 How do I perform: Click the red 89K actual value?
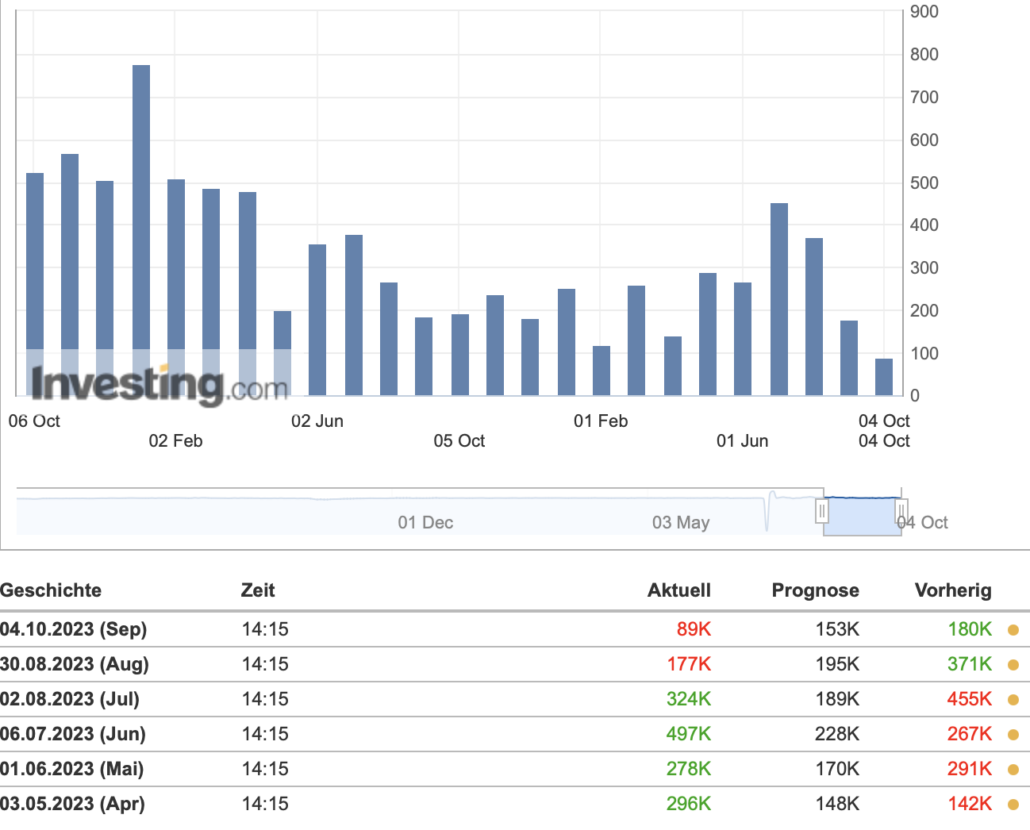pos(694,629)
